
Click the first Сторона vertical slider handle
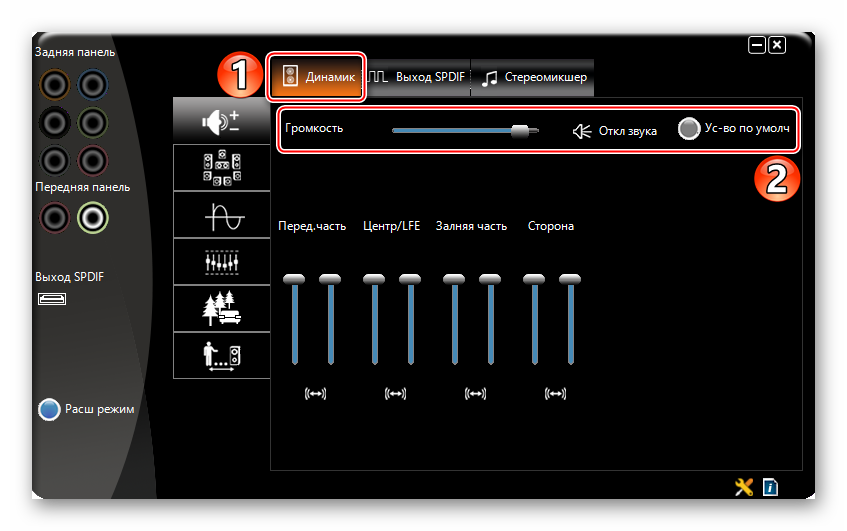click(x=534, y=279)
